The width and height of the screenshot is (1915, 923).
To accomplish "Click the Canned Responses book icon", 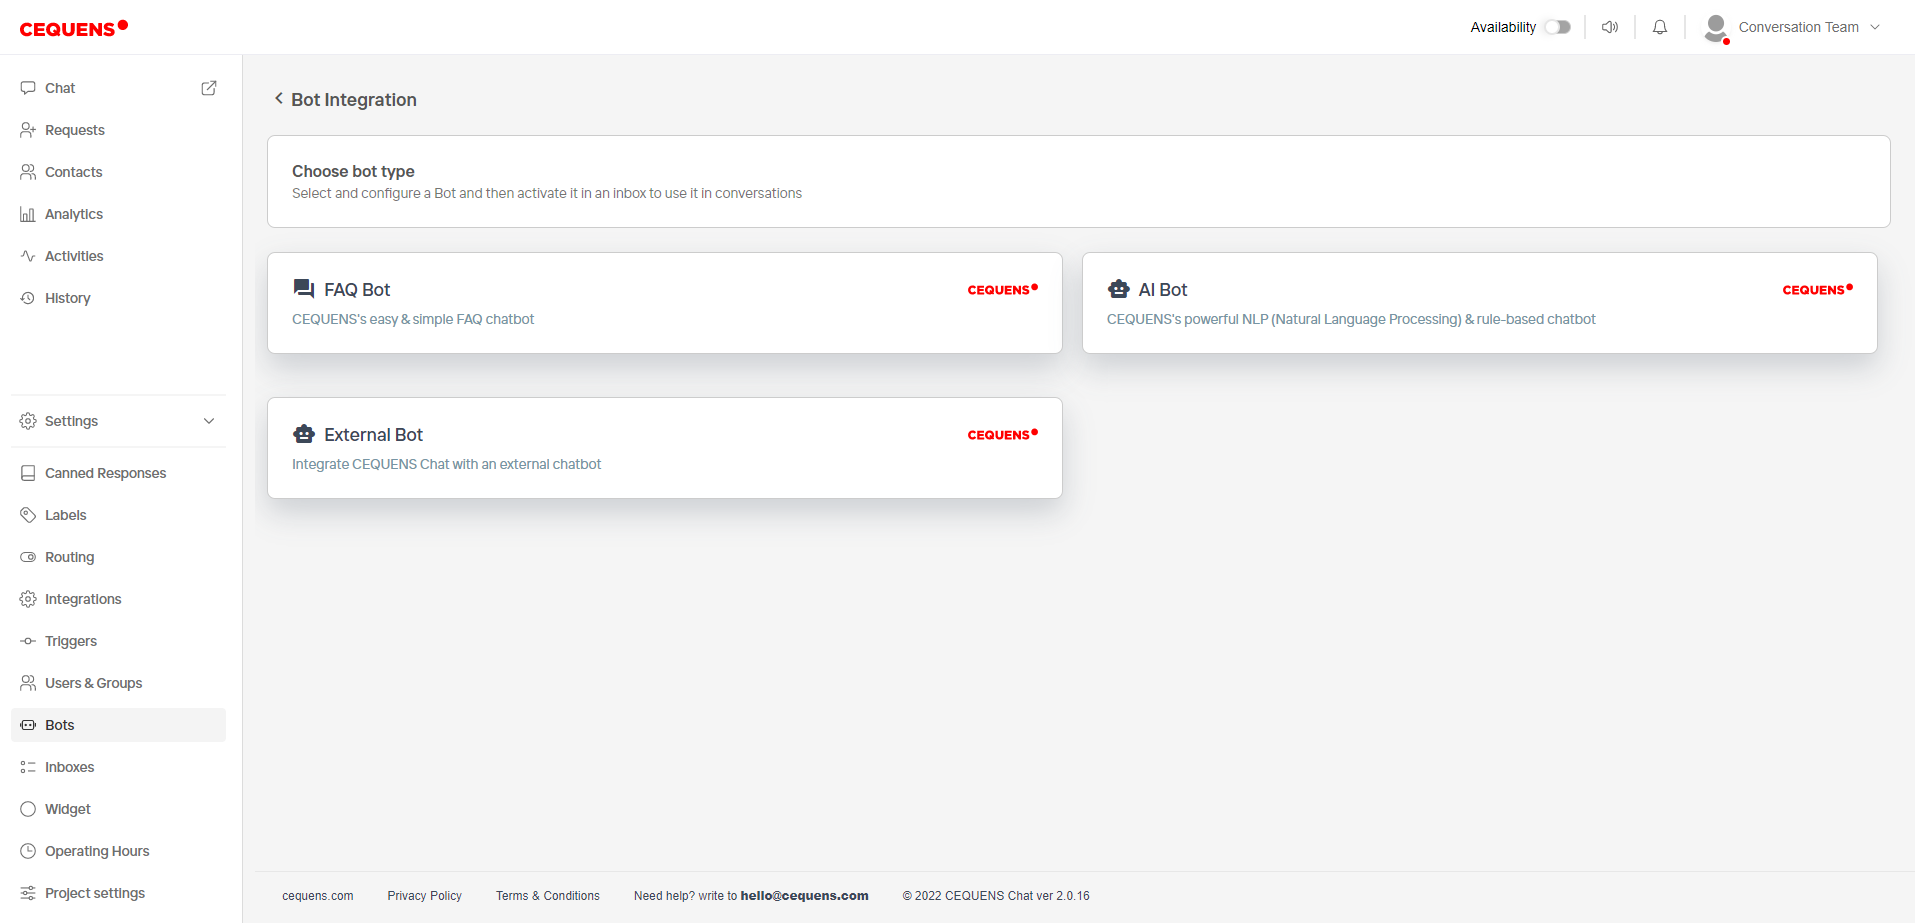I will coord(28,473).
